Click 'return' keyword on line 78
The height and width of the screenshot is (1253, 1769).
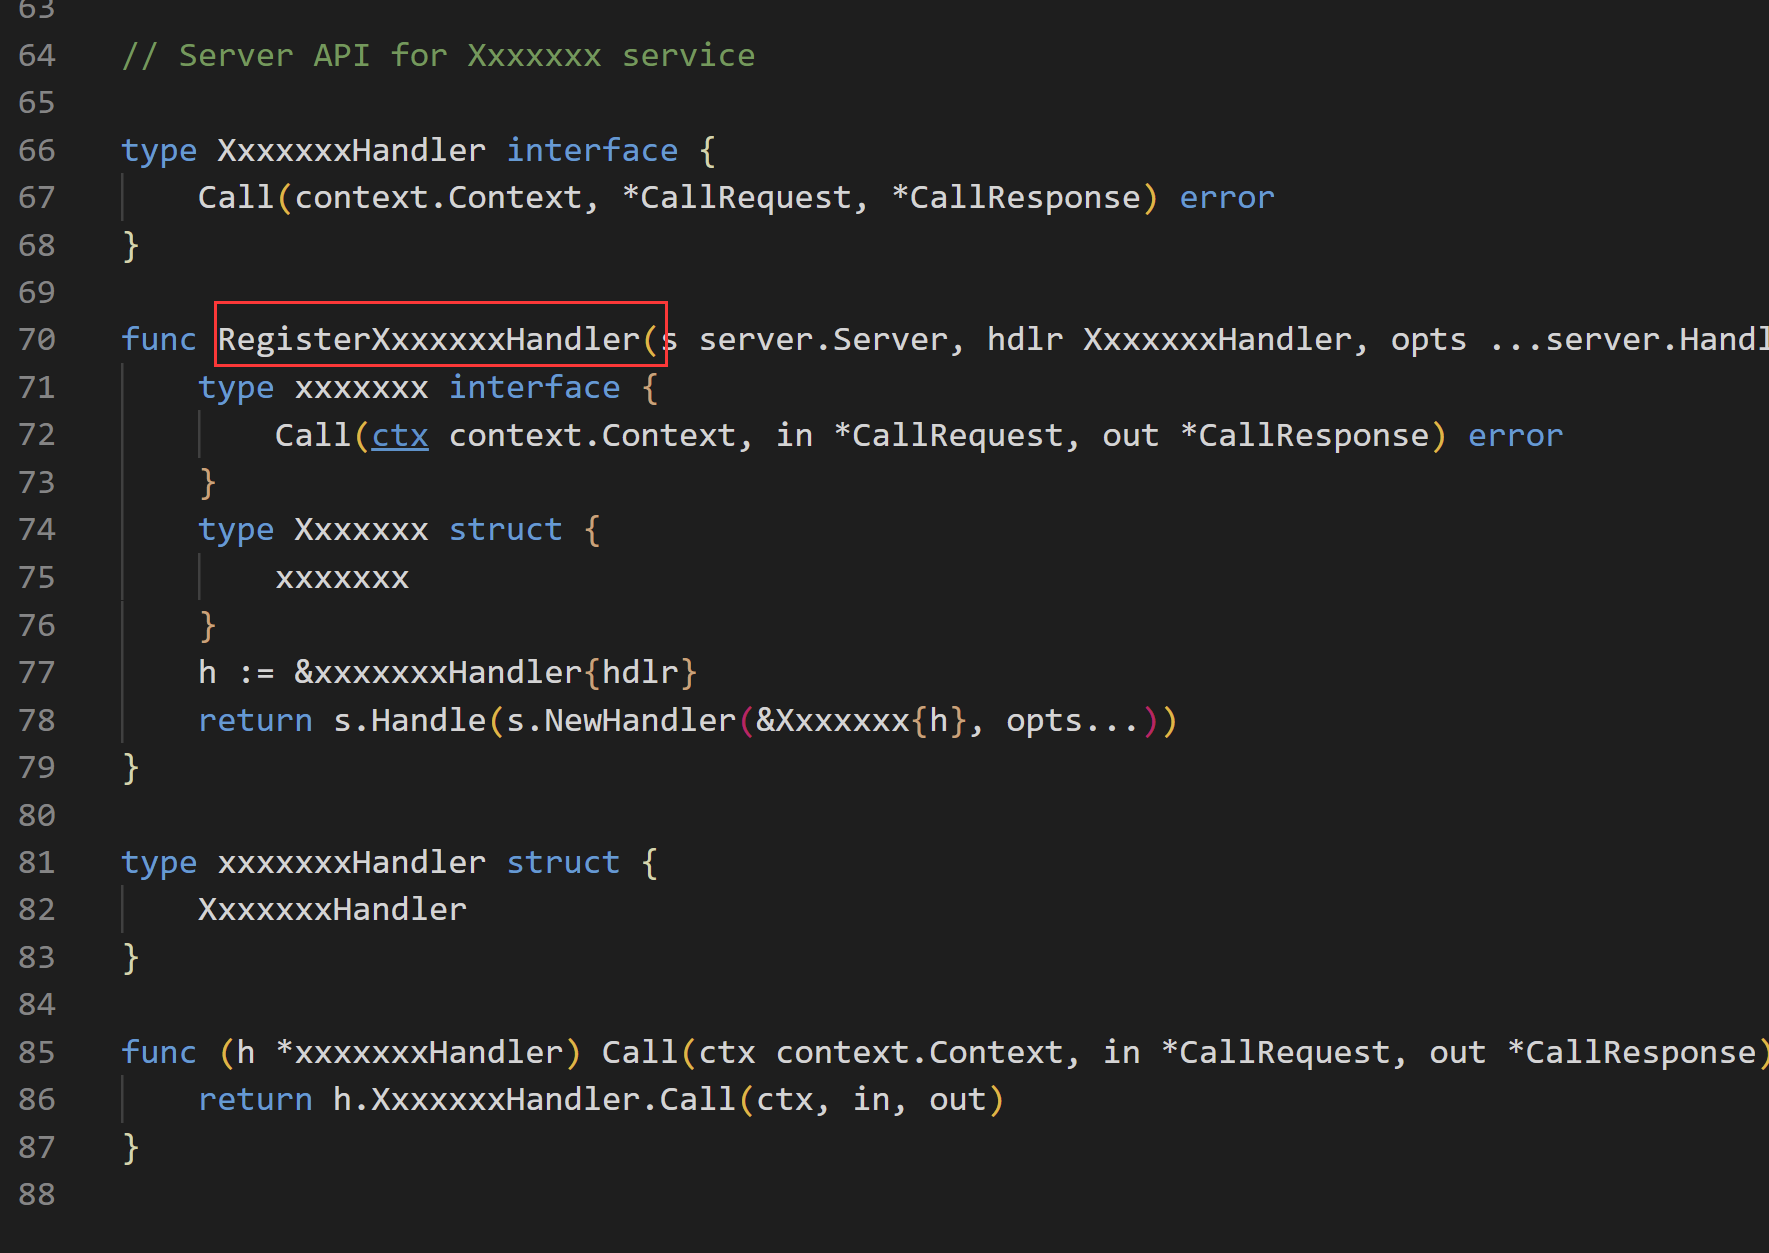(x=255, y=720)
